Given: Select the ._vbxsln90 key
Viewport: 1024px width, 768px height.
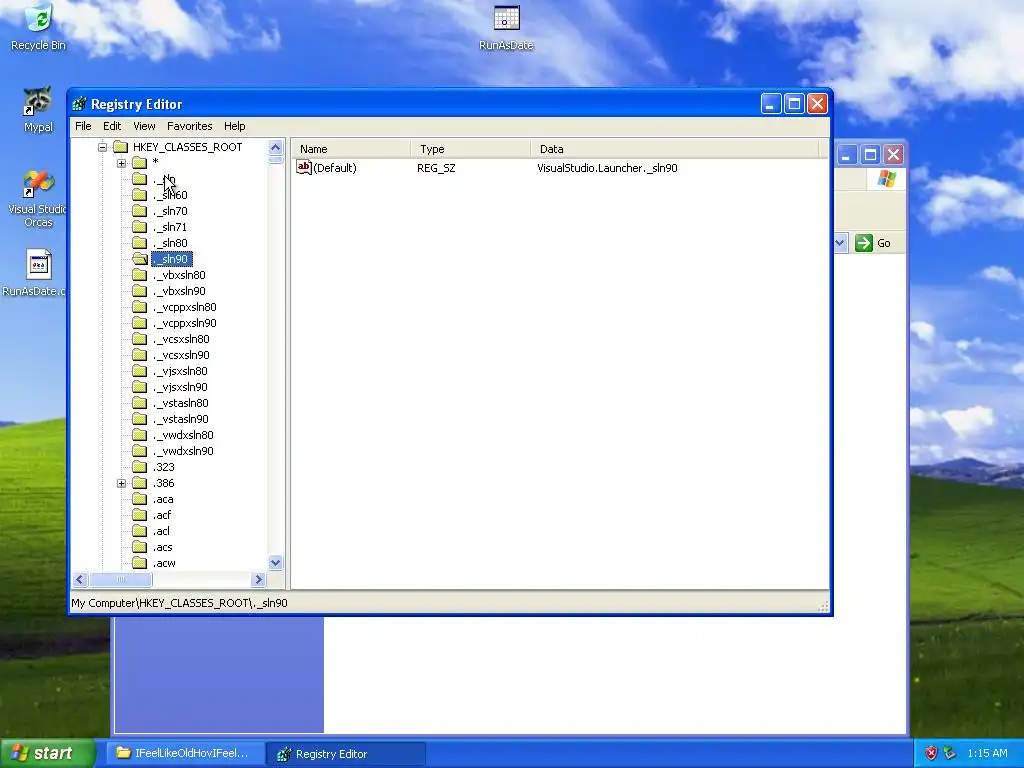Looking at the screenshot, I should coord(179,291).
